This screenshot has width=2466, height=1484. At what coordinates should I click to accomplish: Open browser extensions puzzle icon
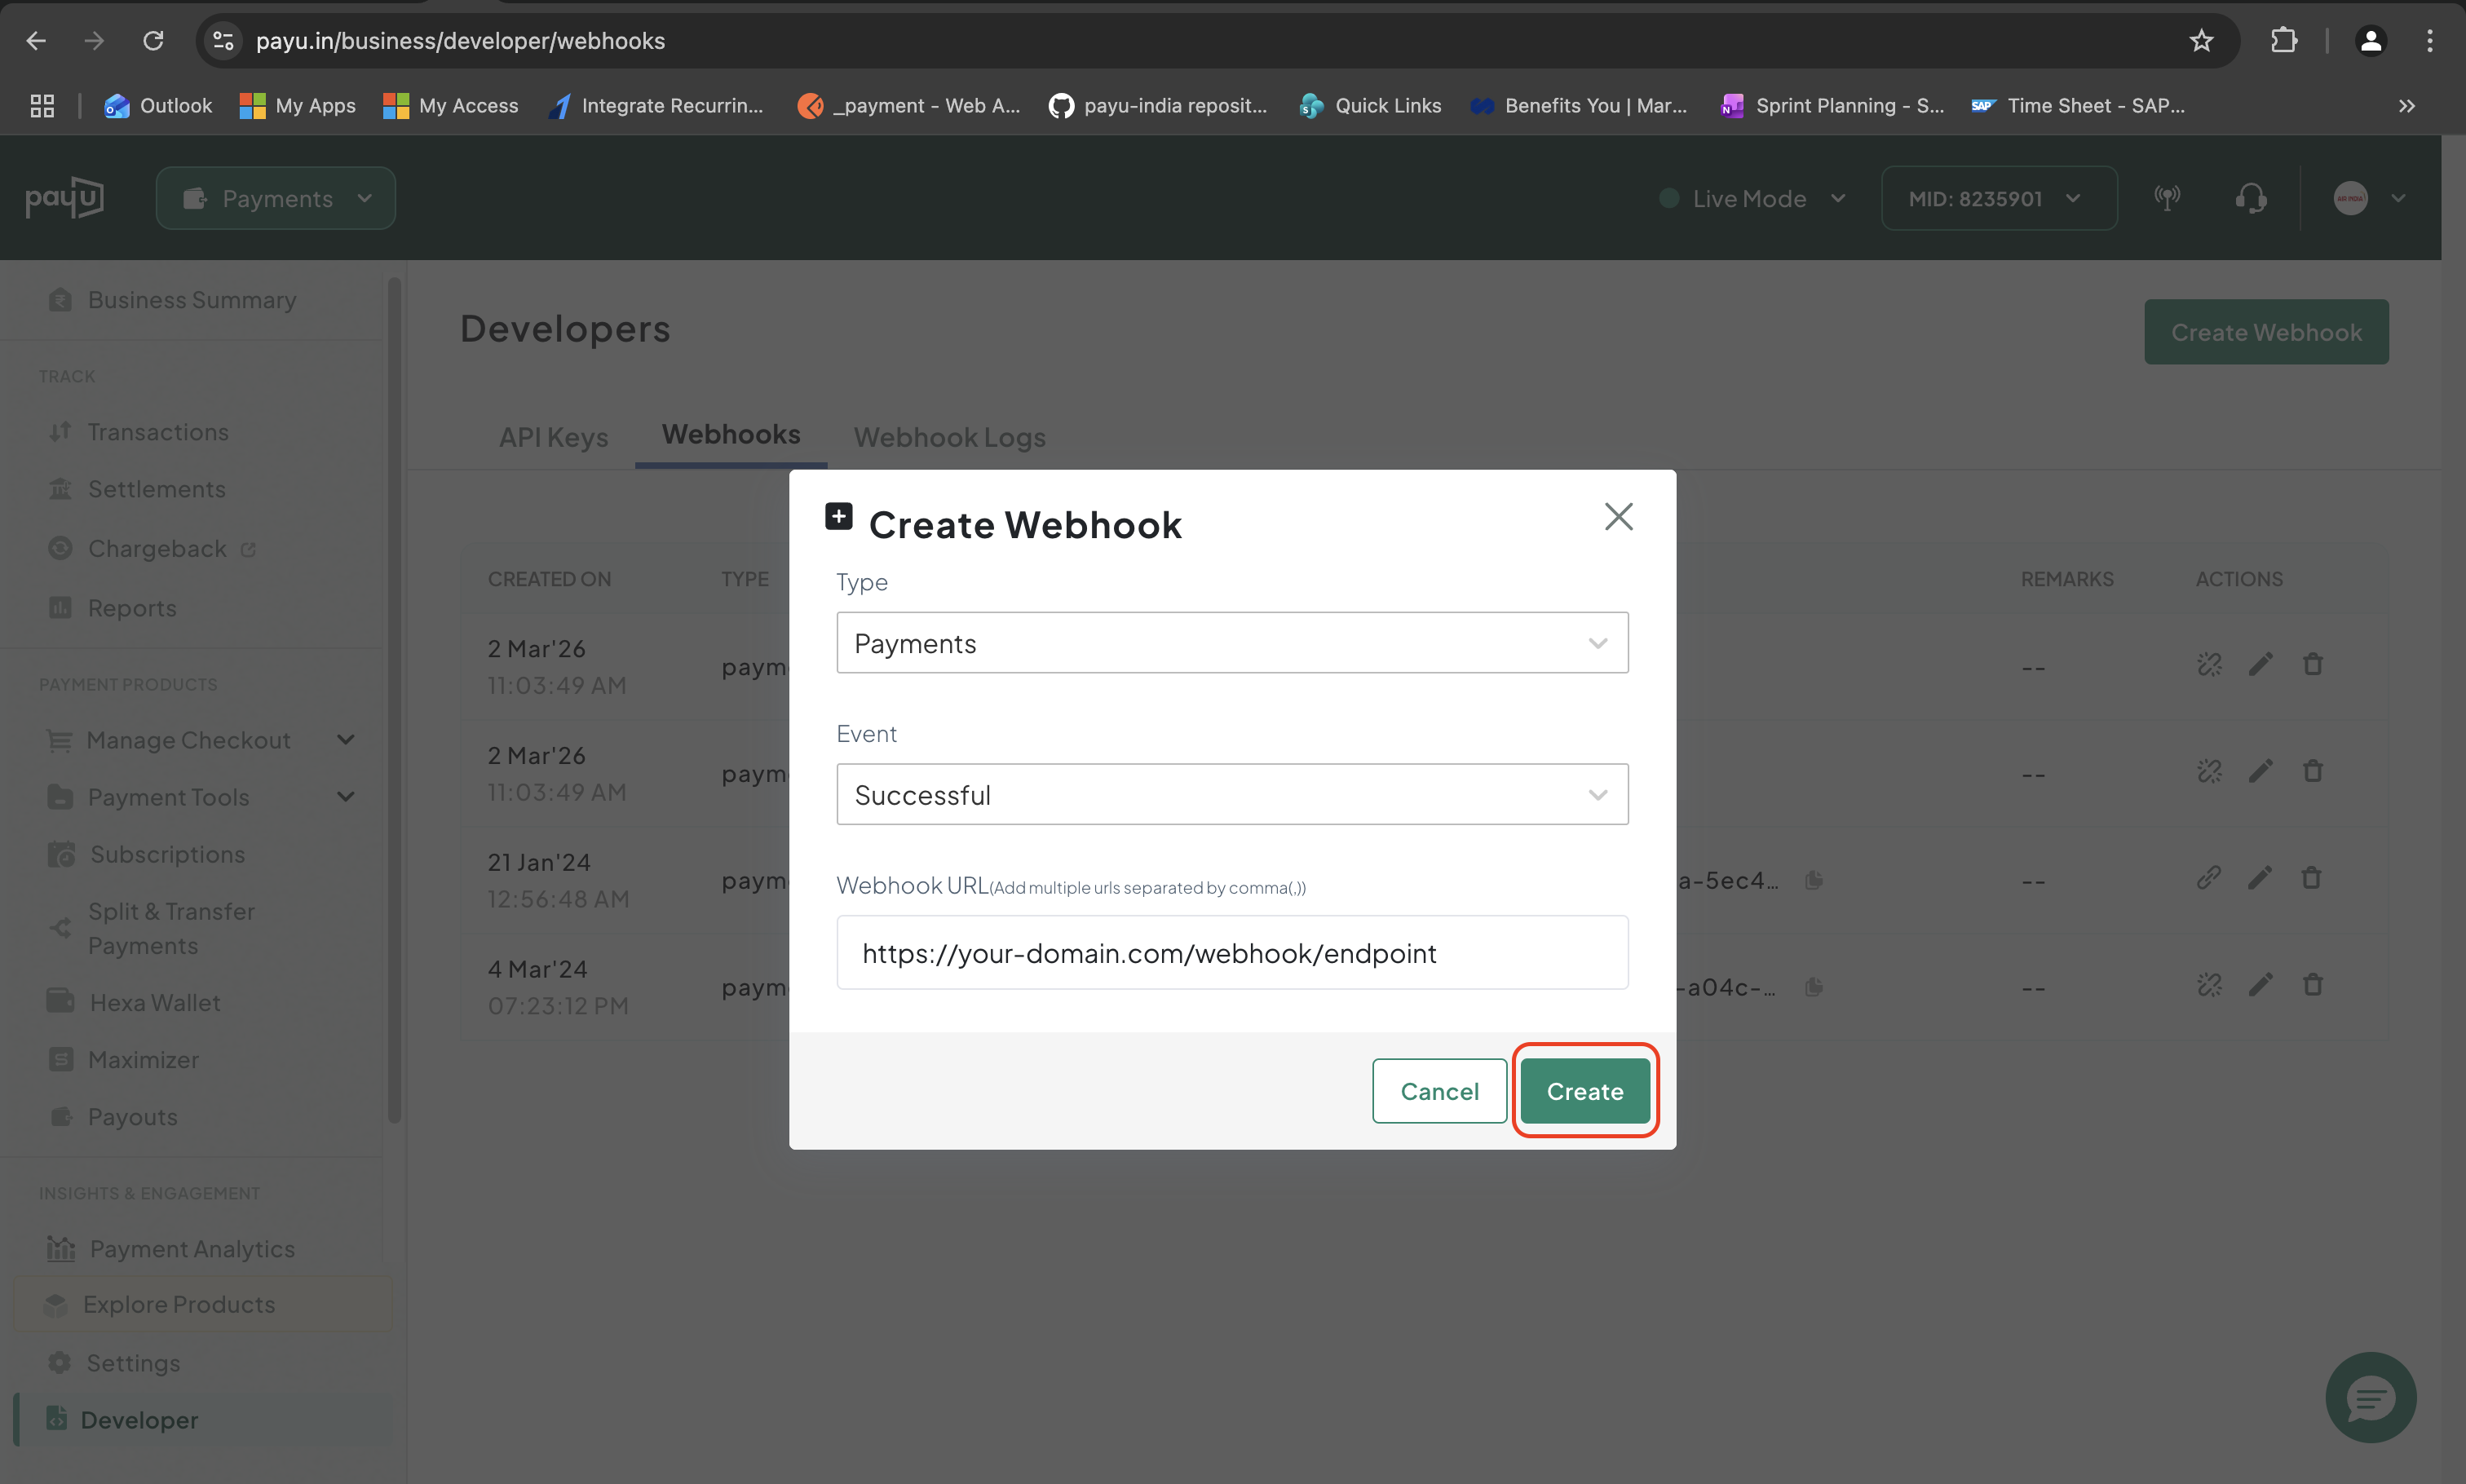click(2283, 41)
